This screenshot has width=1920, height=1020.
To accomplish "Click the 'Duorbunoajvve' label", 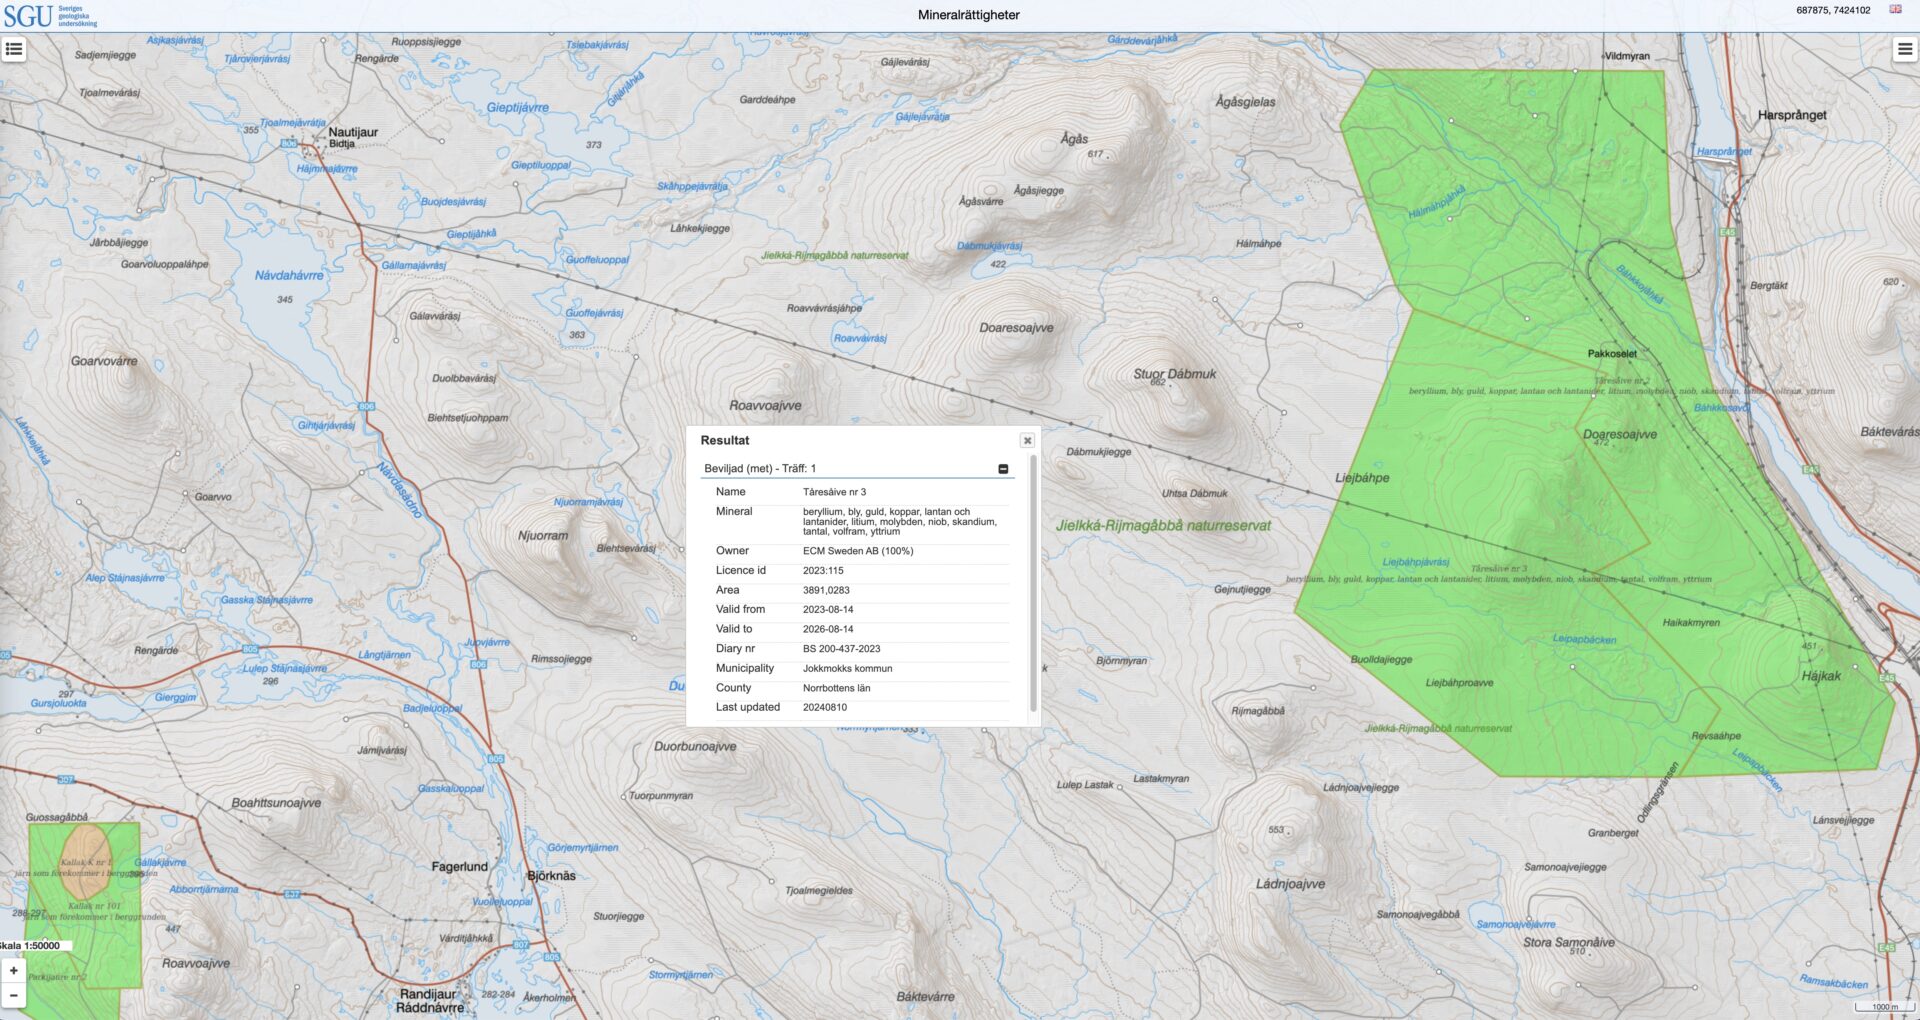I will [695, 746].
